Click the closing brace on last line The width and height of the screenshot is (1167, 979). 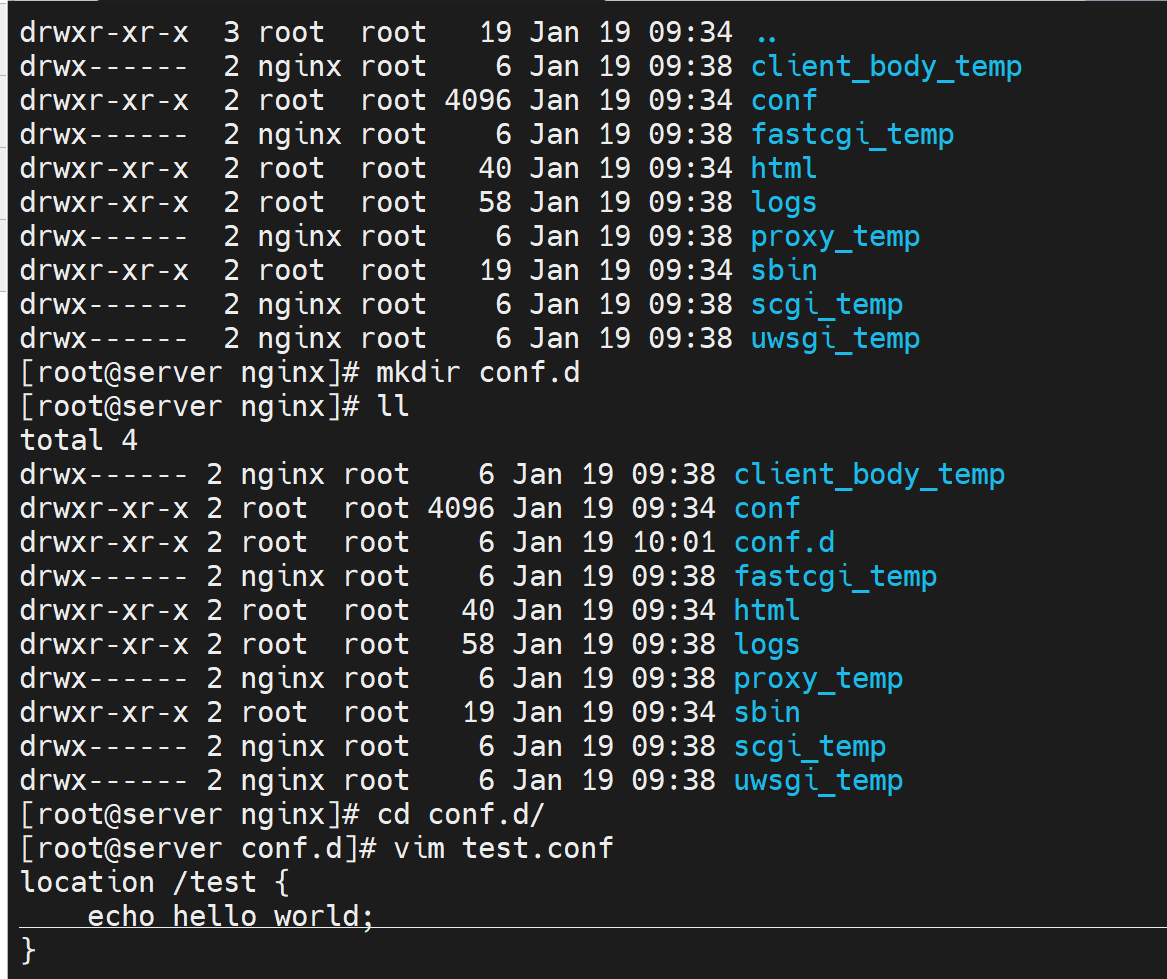coord(28,950)
